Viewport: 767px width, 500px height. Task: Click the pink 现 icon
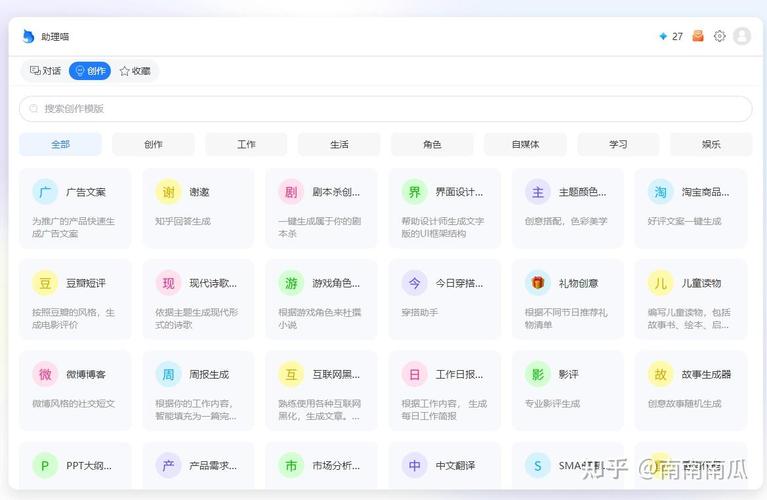coord(168,283)
